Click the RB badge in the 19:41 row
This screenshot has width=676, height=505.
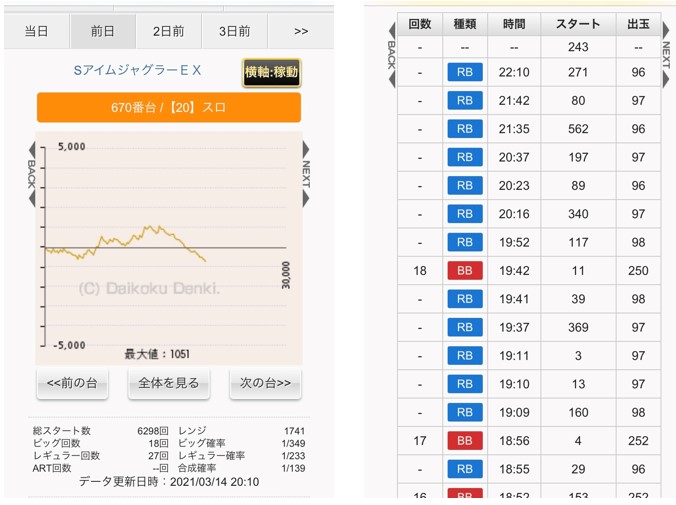[465, 299]
